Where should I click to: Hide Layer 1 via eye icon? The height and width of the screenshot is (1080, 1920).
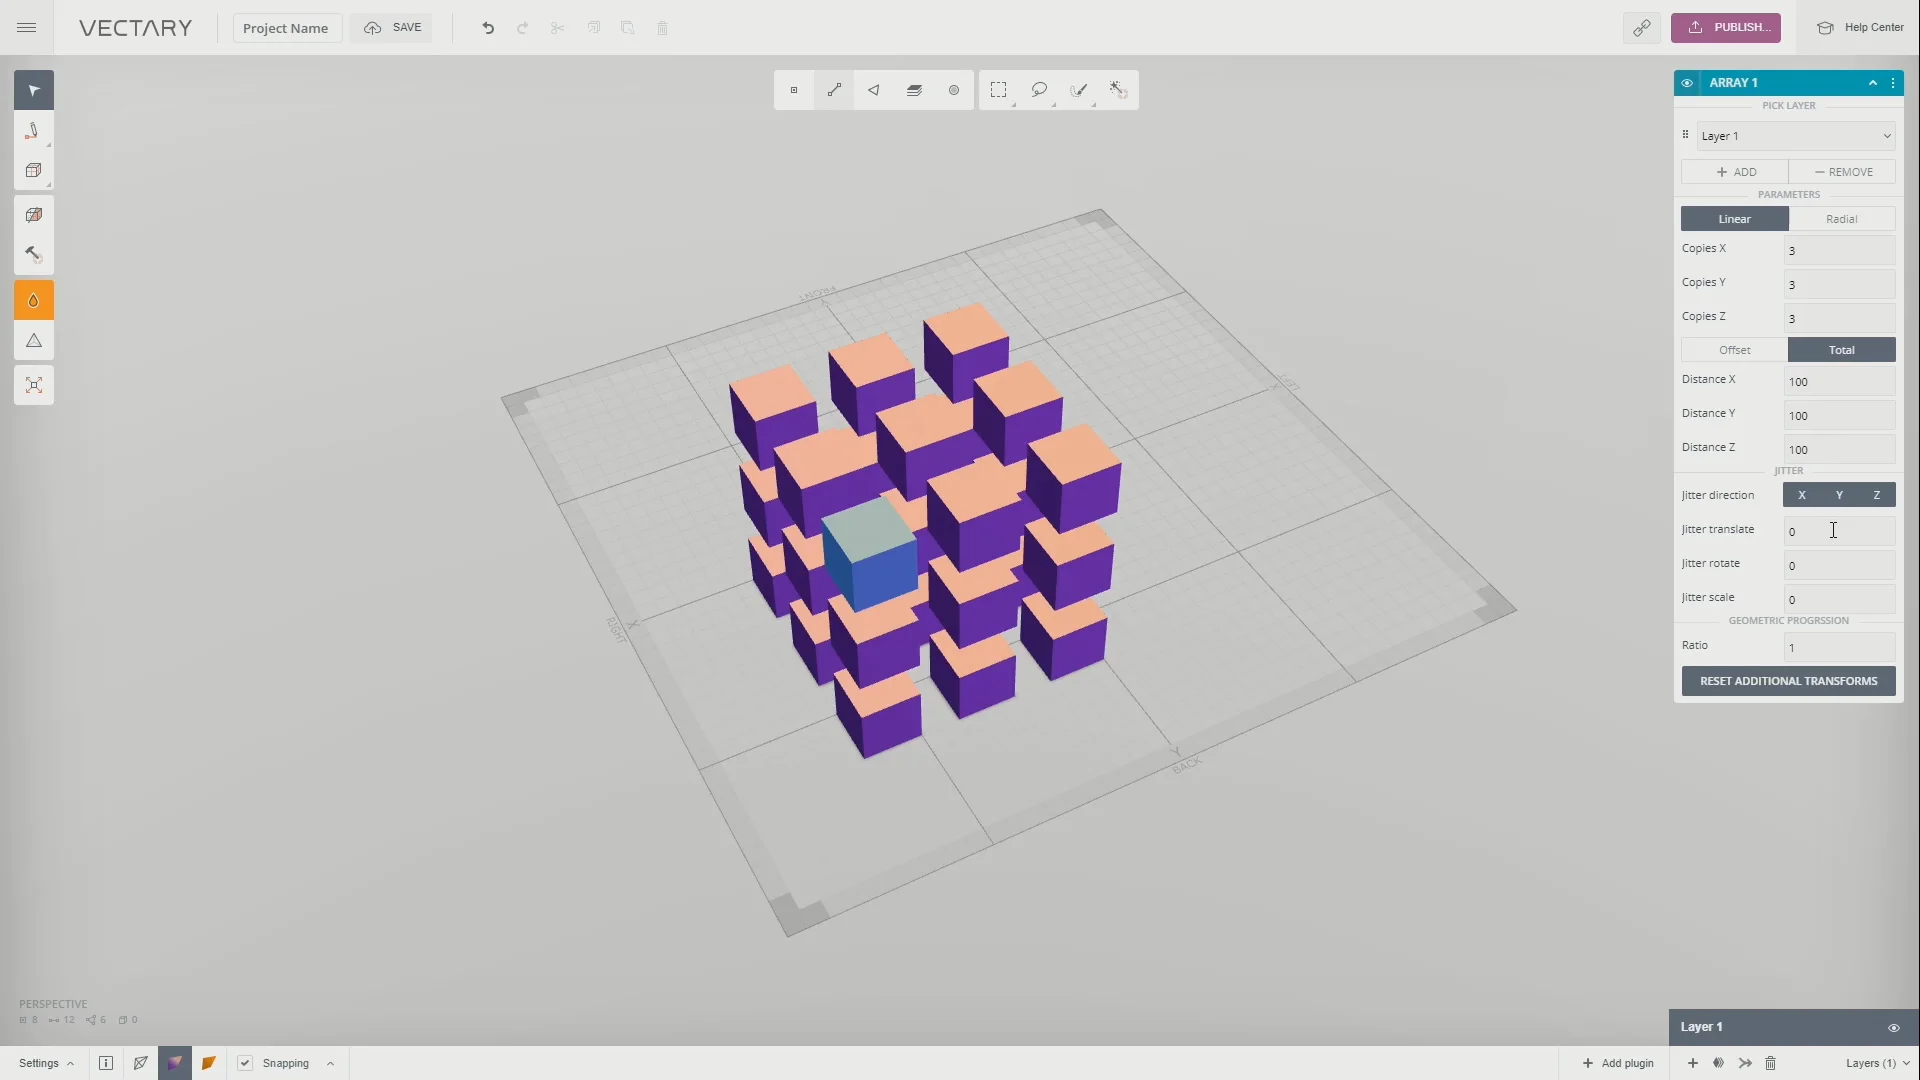(x=1893, y=1028)
